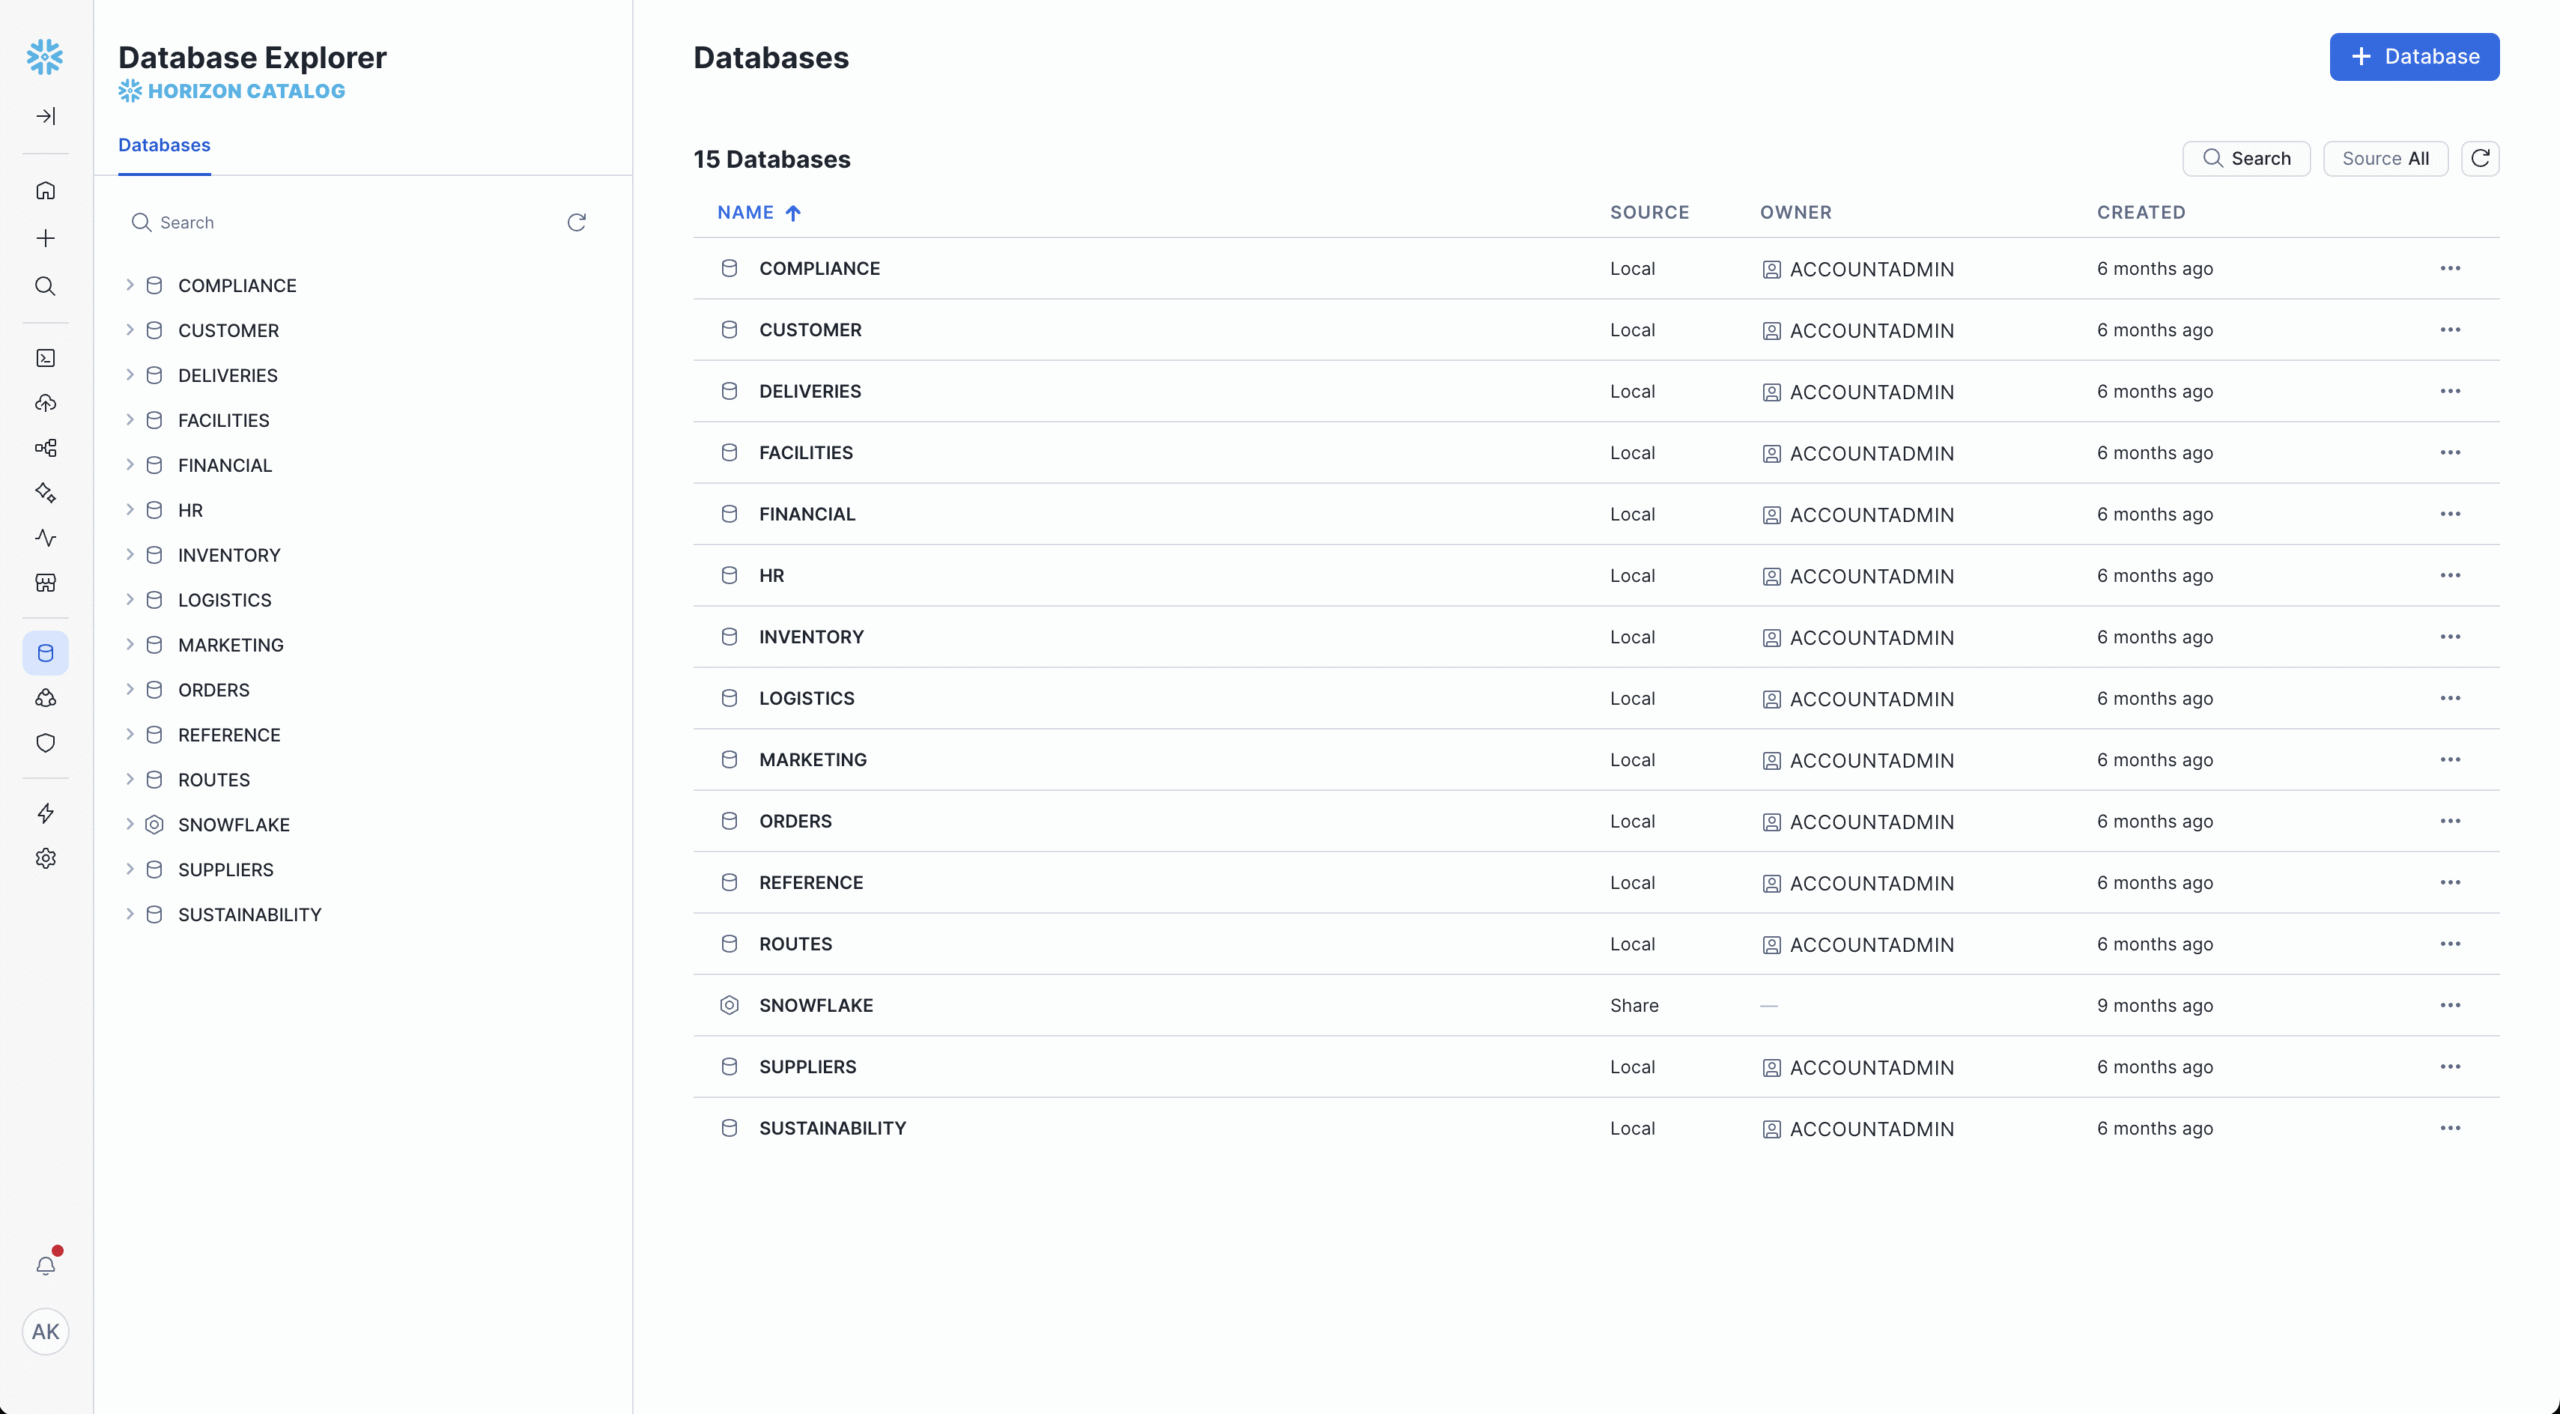Image resolution: width=2560 pixels, height=1414 pixels.
Task: Open more options for COMPLIANCE row
Action: tap(2450, 268)
